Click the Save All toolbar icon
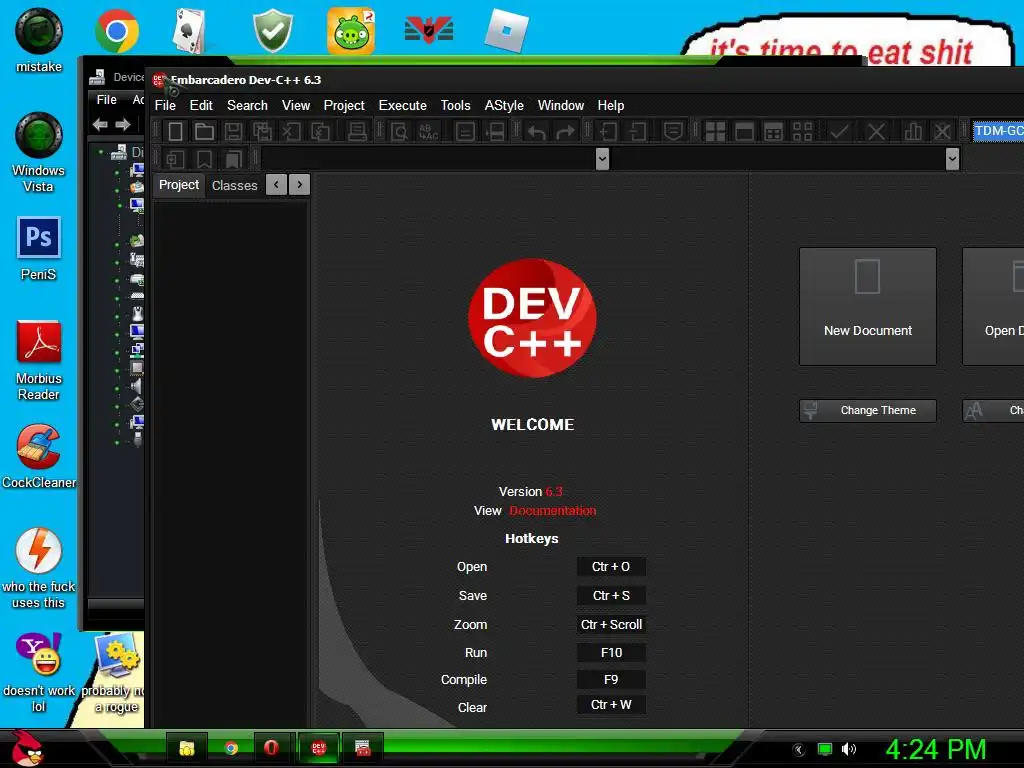Viewport: 1024px width, 768px height. pyautogui.click(x=263, y=131)
